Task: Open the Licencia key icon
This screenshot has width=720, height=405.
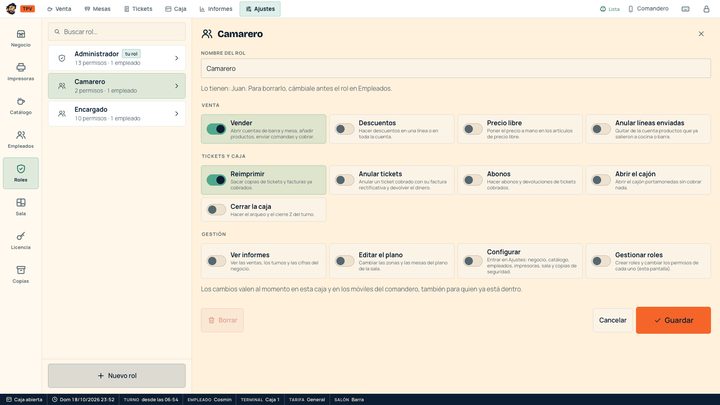Action: point(21,236)
